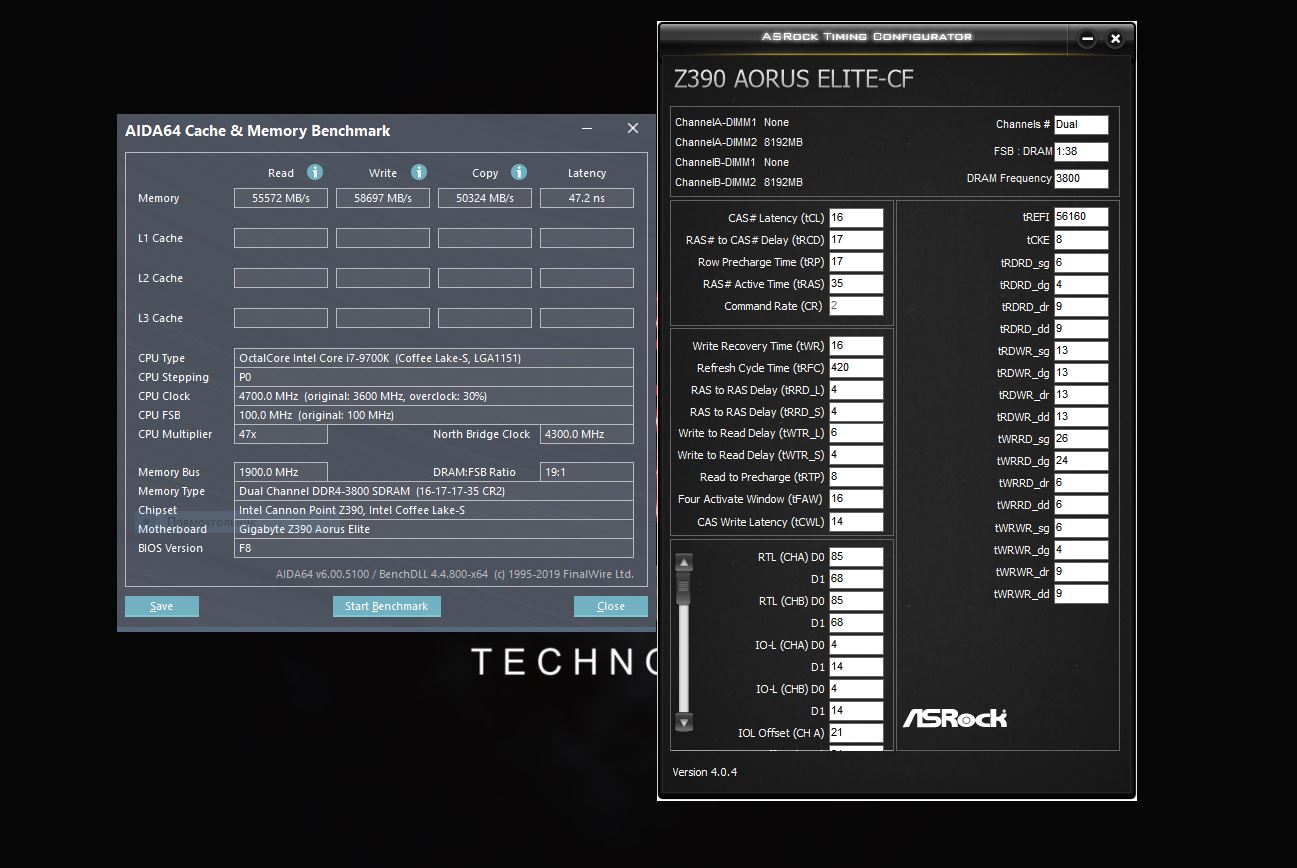The image size is (1297, 868).
Task: Click the tWRRD_dd value field
Action: coord(1081,505)
